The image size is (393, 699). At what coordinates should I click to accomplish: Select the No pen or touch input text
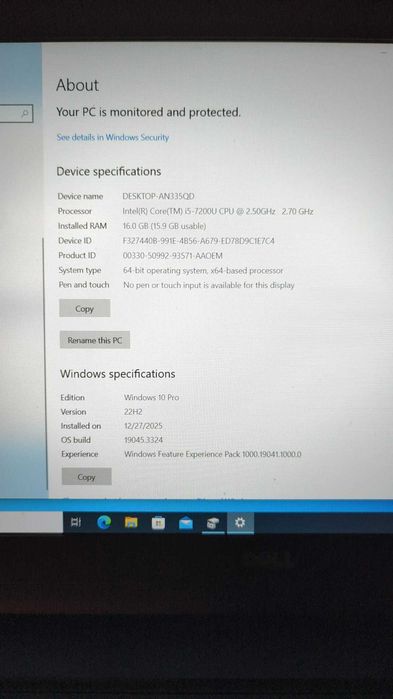pyautogui.click(x=209, y=285)
